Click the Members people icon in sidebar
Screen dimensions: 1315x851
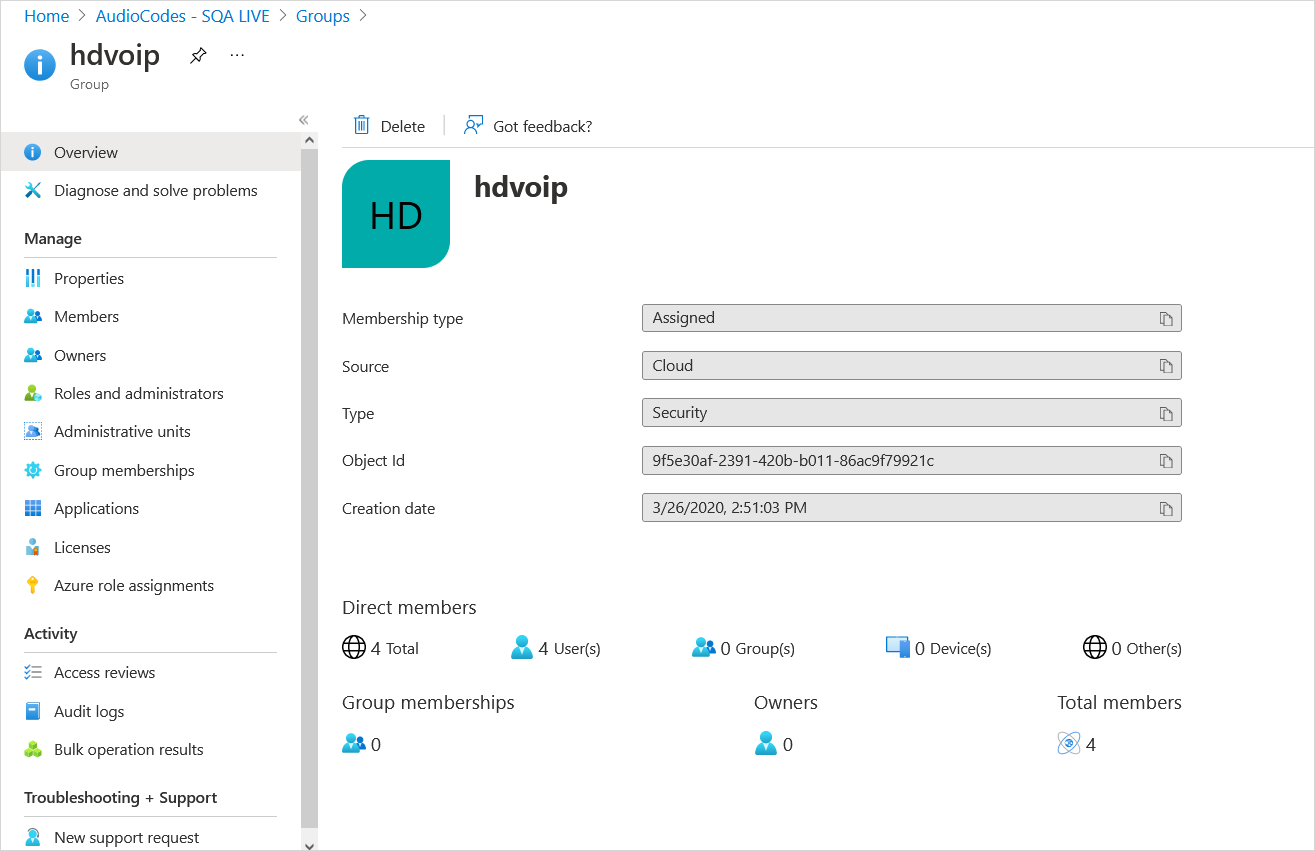[x=33, y=316]
